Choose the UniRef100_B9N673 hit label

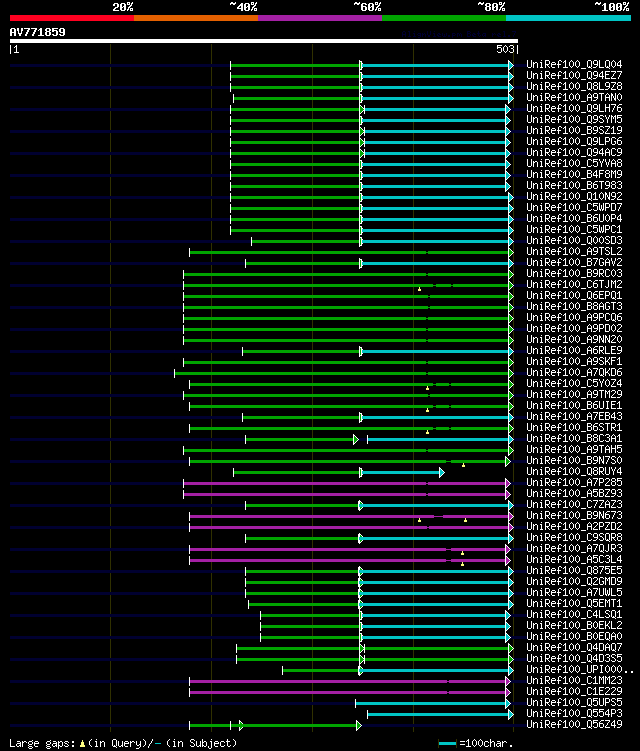(574, 516)
